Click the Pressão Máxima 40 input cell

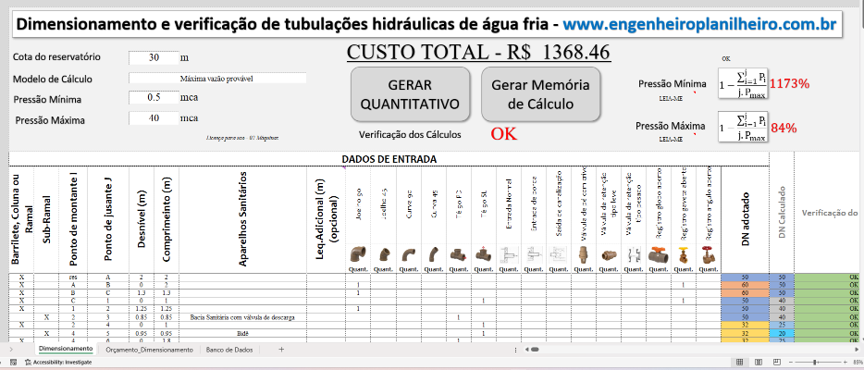pyautogui.click(x=154, y=119)
